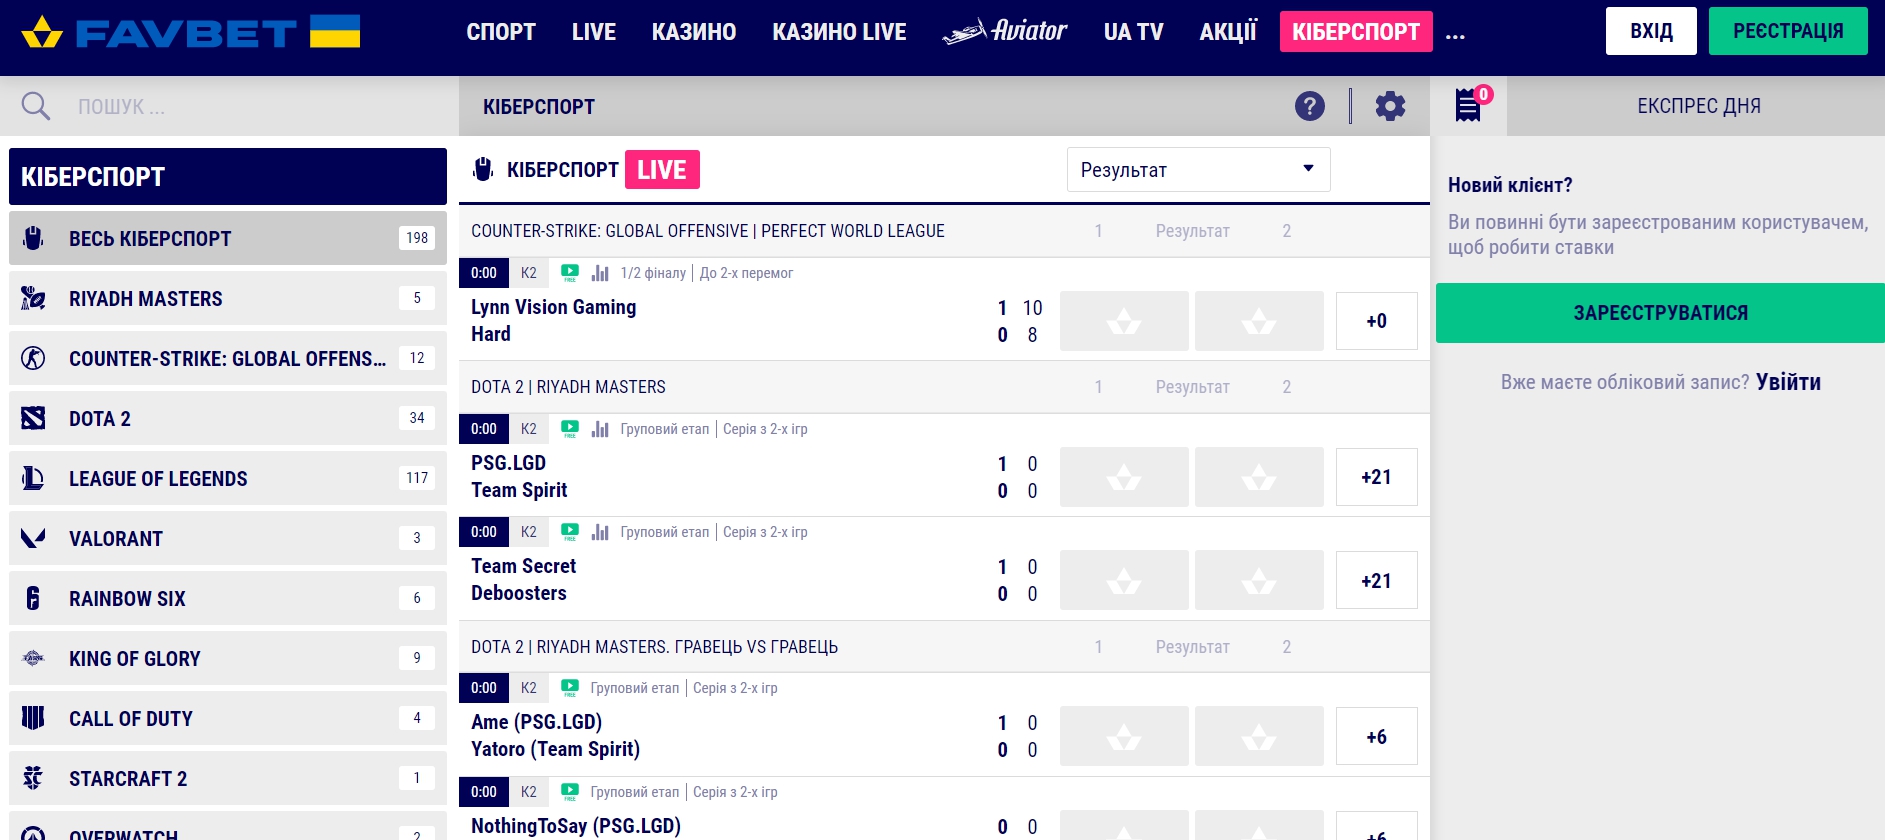Click the ПОШУК search field
Viewport: 1885px width, 840px height.
click(250, 106)
